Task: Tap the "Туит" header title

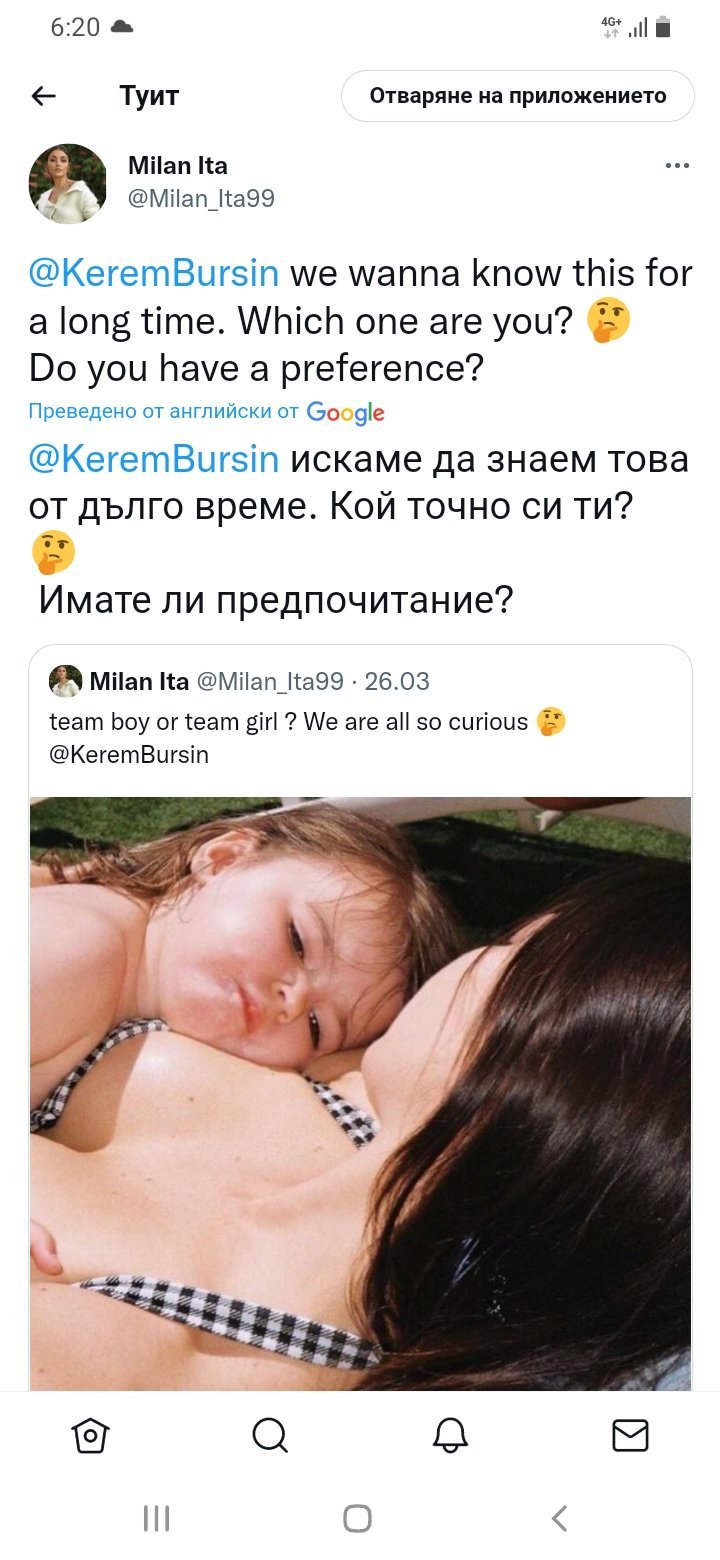Action: coord(149,96)
